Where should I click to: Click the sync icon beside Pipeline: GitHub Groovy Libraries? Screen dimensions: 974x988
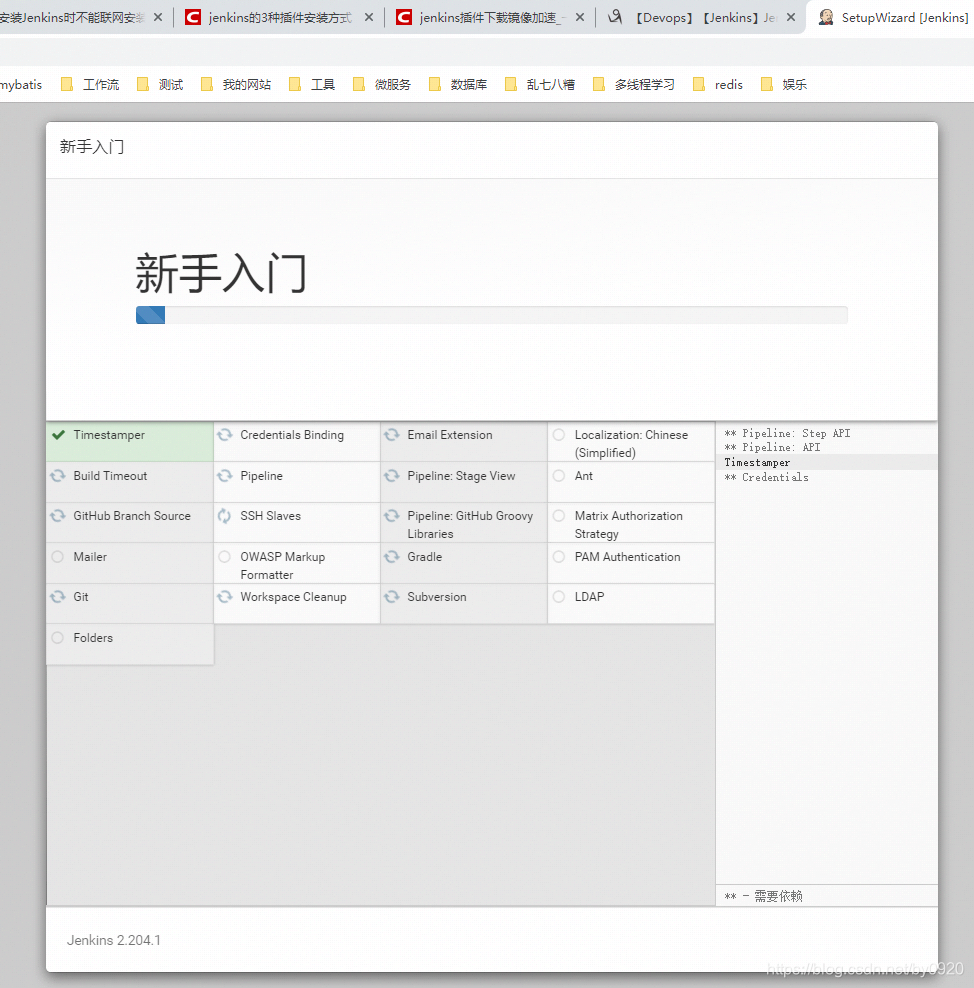tap(392, 516)
